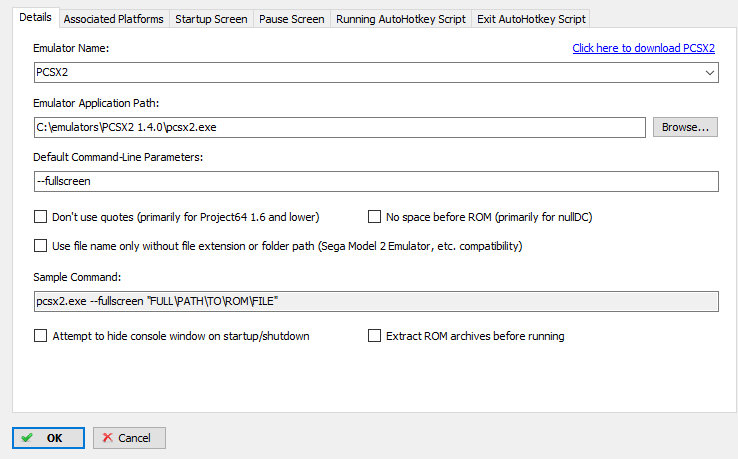
Task: Open the Running AutoHotkey Script tab
Action: [401, 19]
